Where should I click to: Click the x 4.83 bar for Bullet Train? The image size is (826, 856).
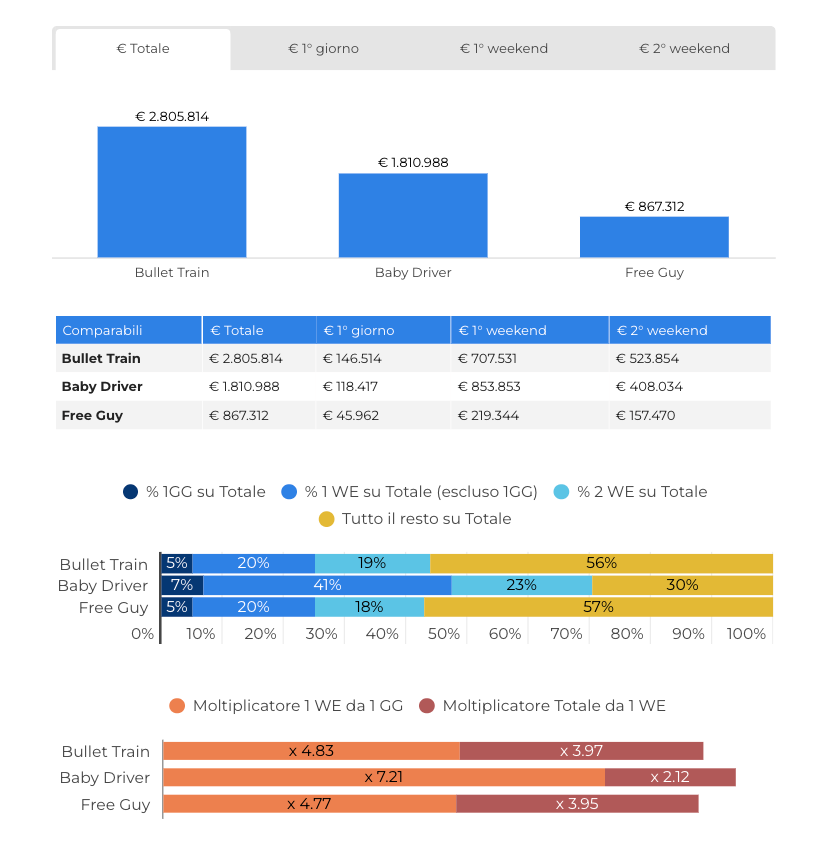point(311,751)
